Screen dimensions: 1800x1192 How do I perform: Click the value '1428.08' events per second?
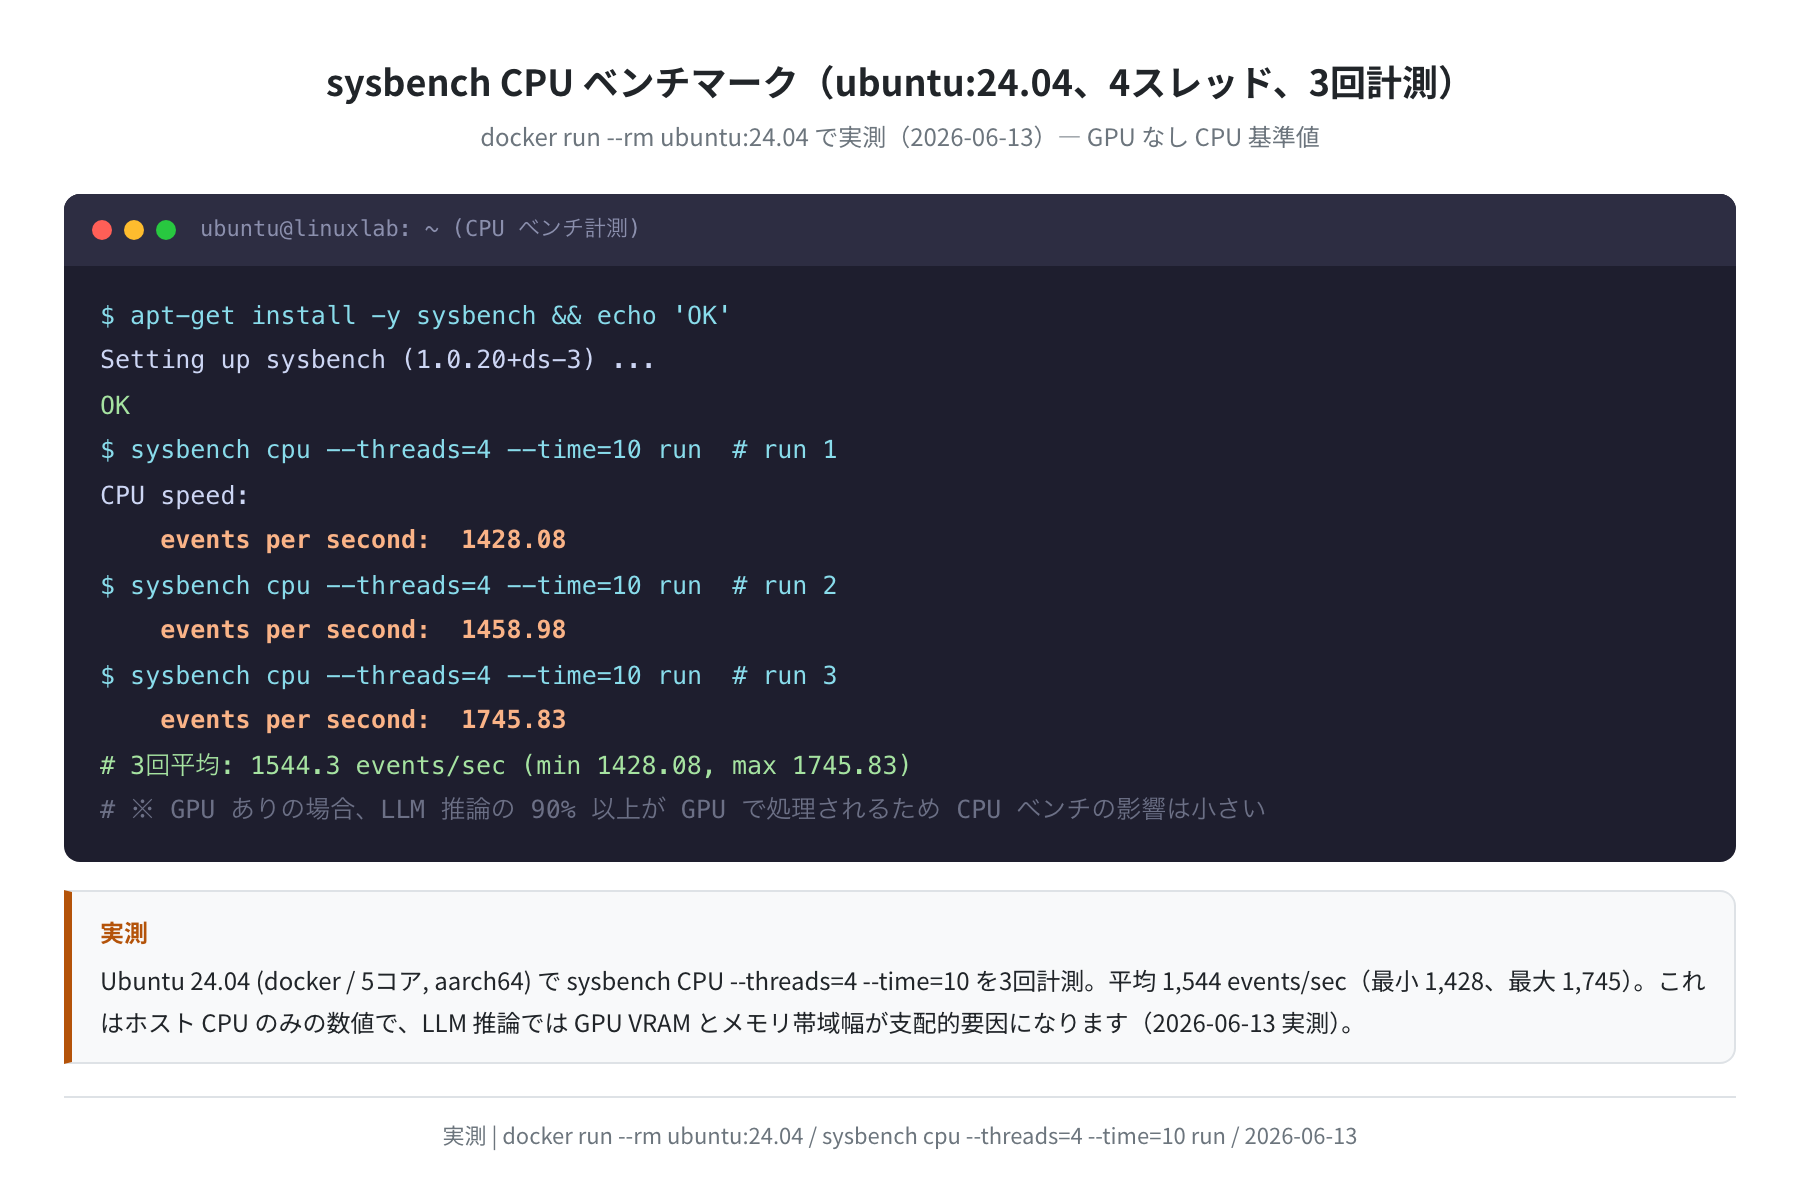click(513, 540)
